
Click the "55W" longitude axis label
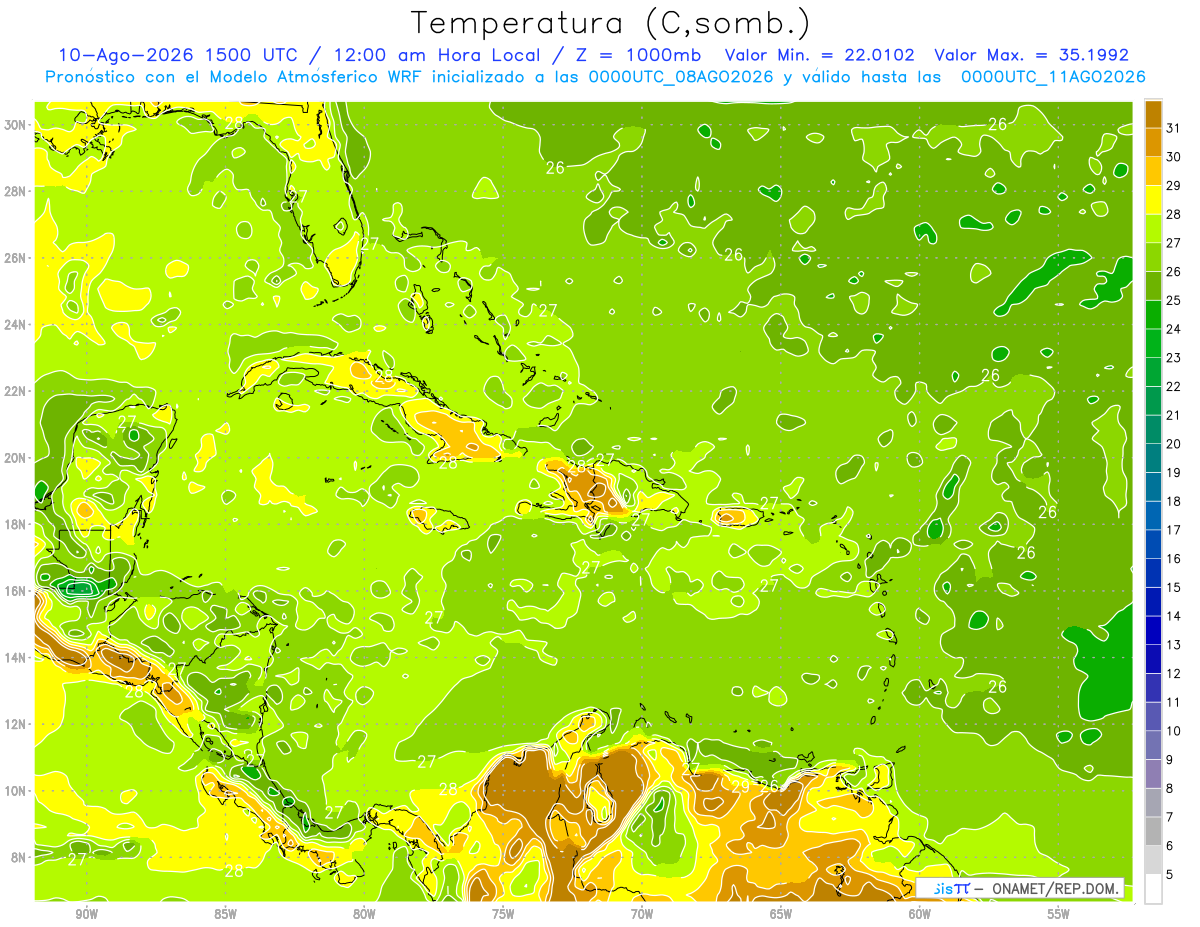tap(1058, 914)
